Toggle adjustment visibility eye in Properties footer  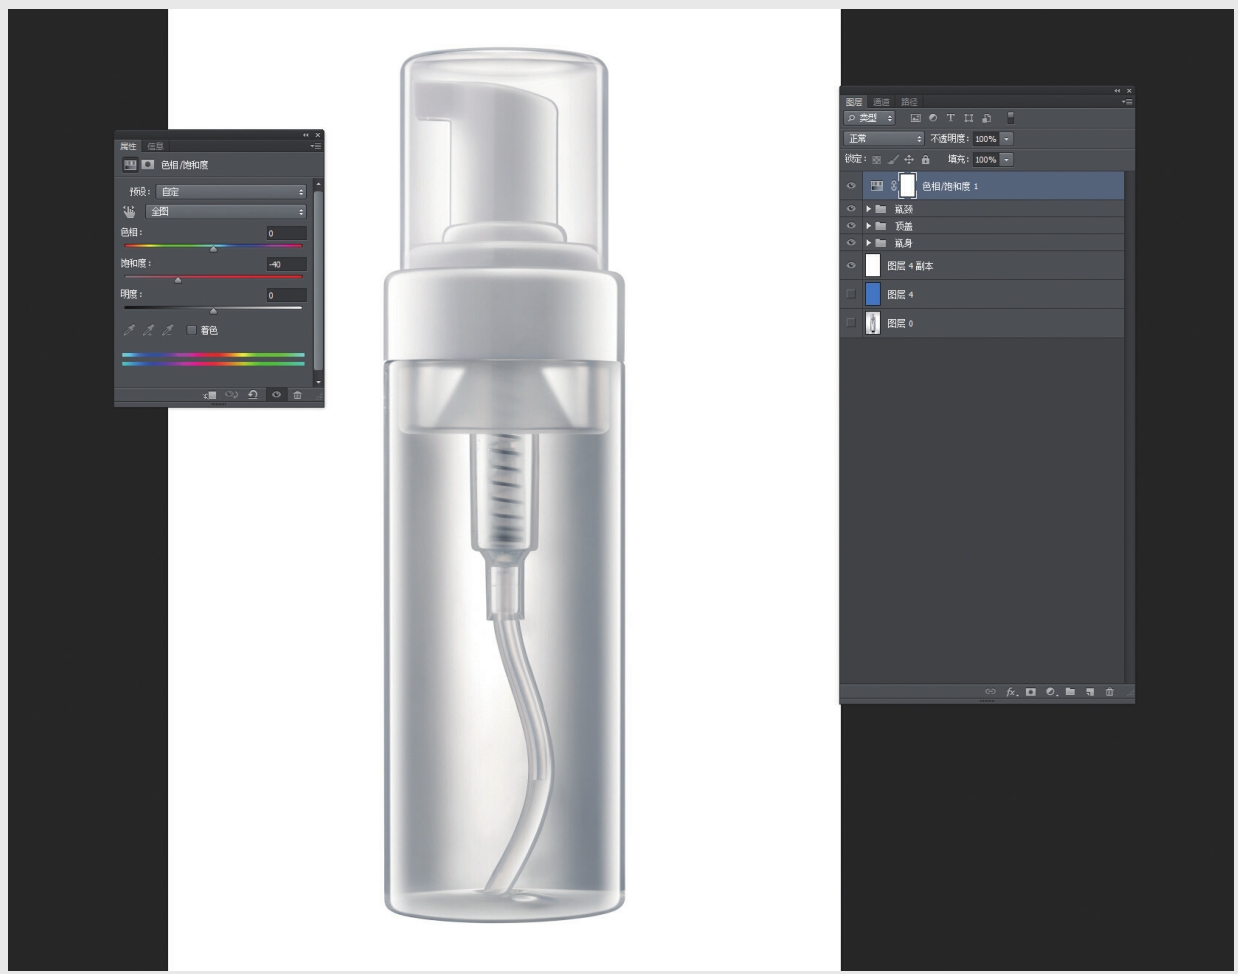click(276, 395)
